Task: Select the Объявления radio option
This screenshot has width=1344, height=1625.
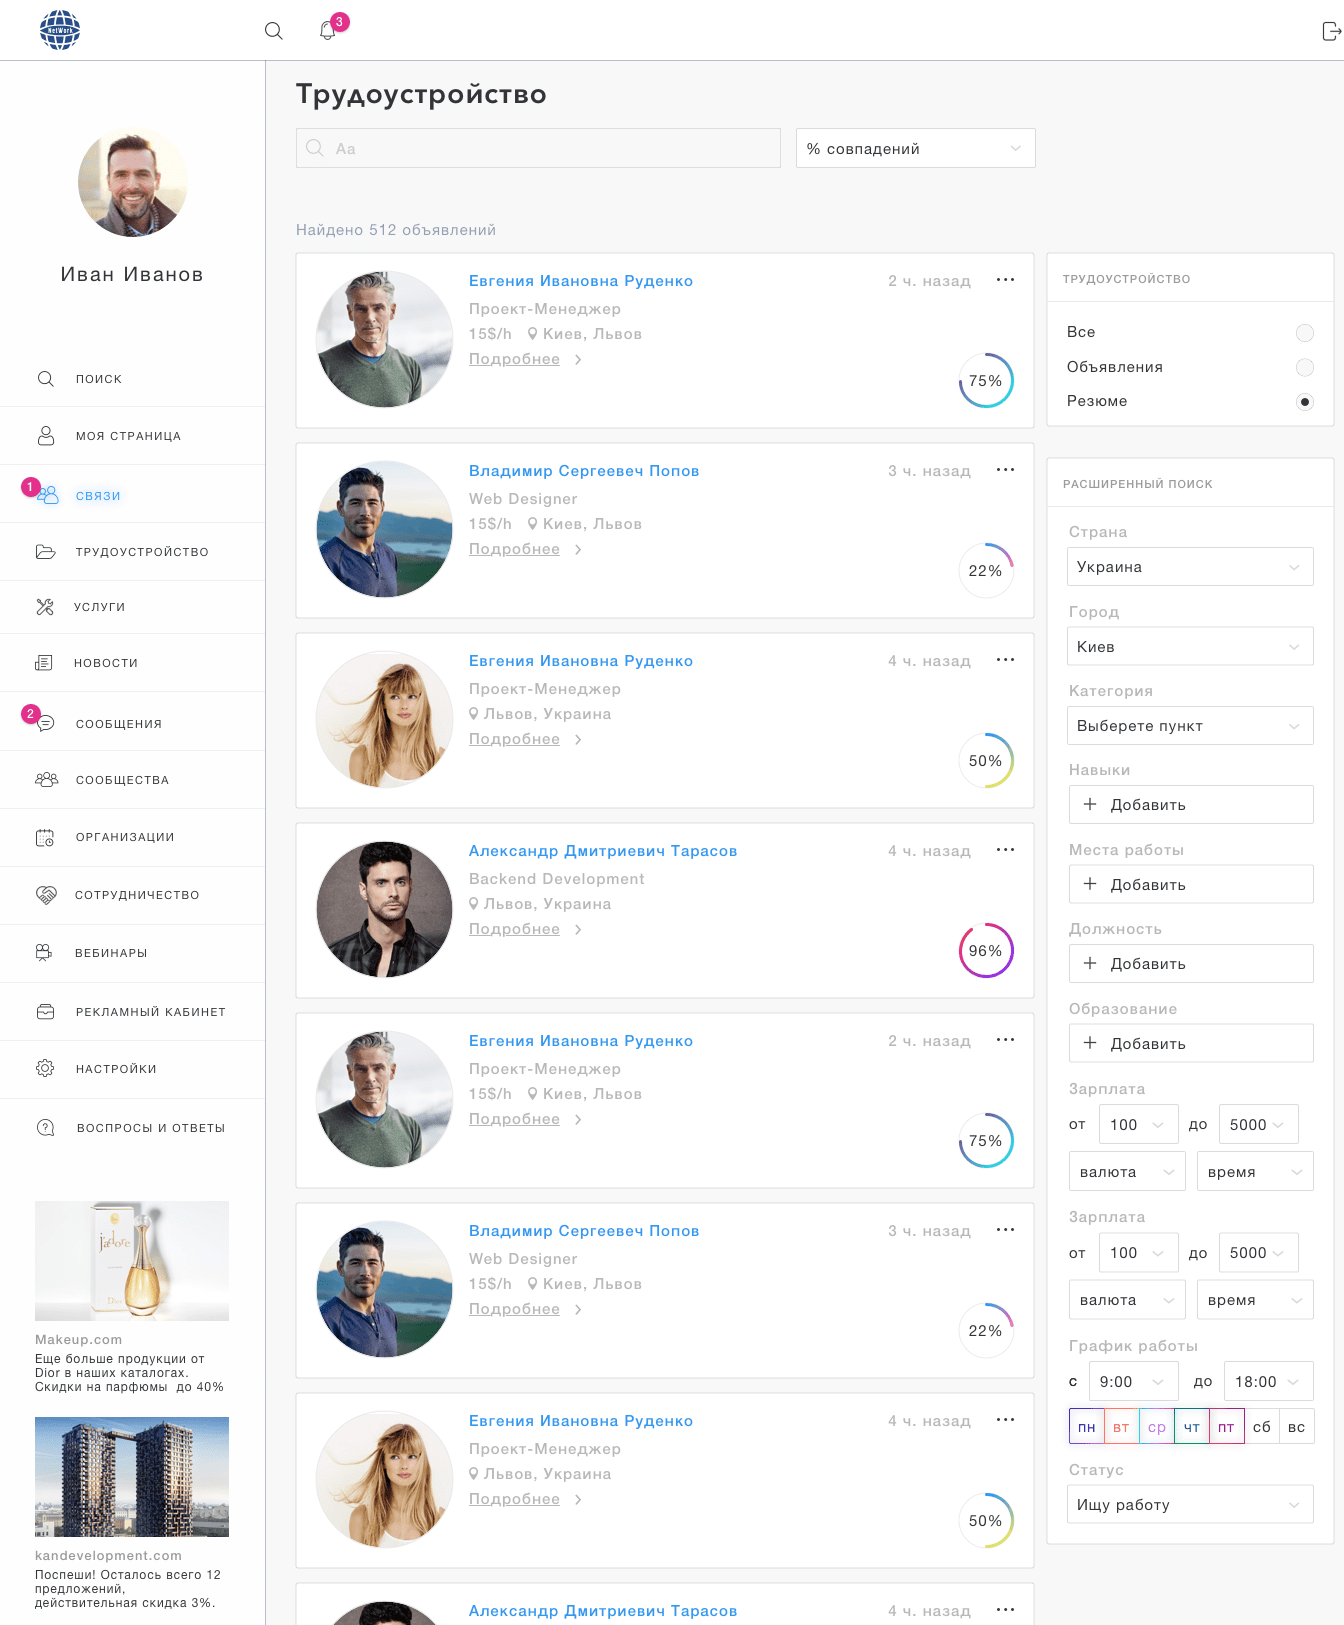Action: (1304, 367)
